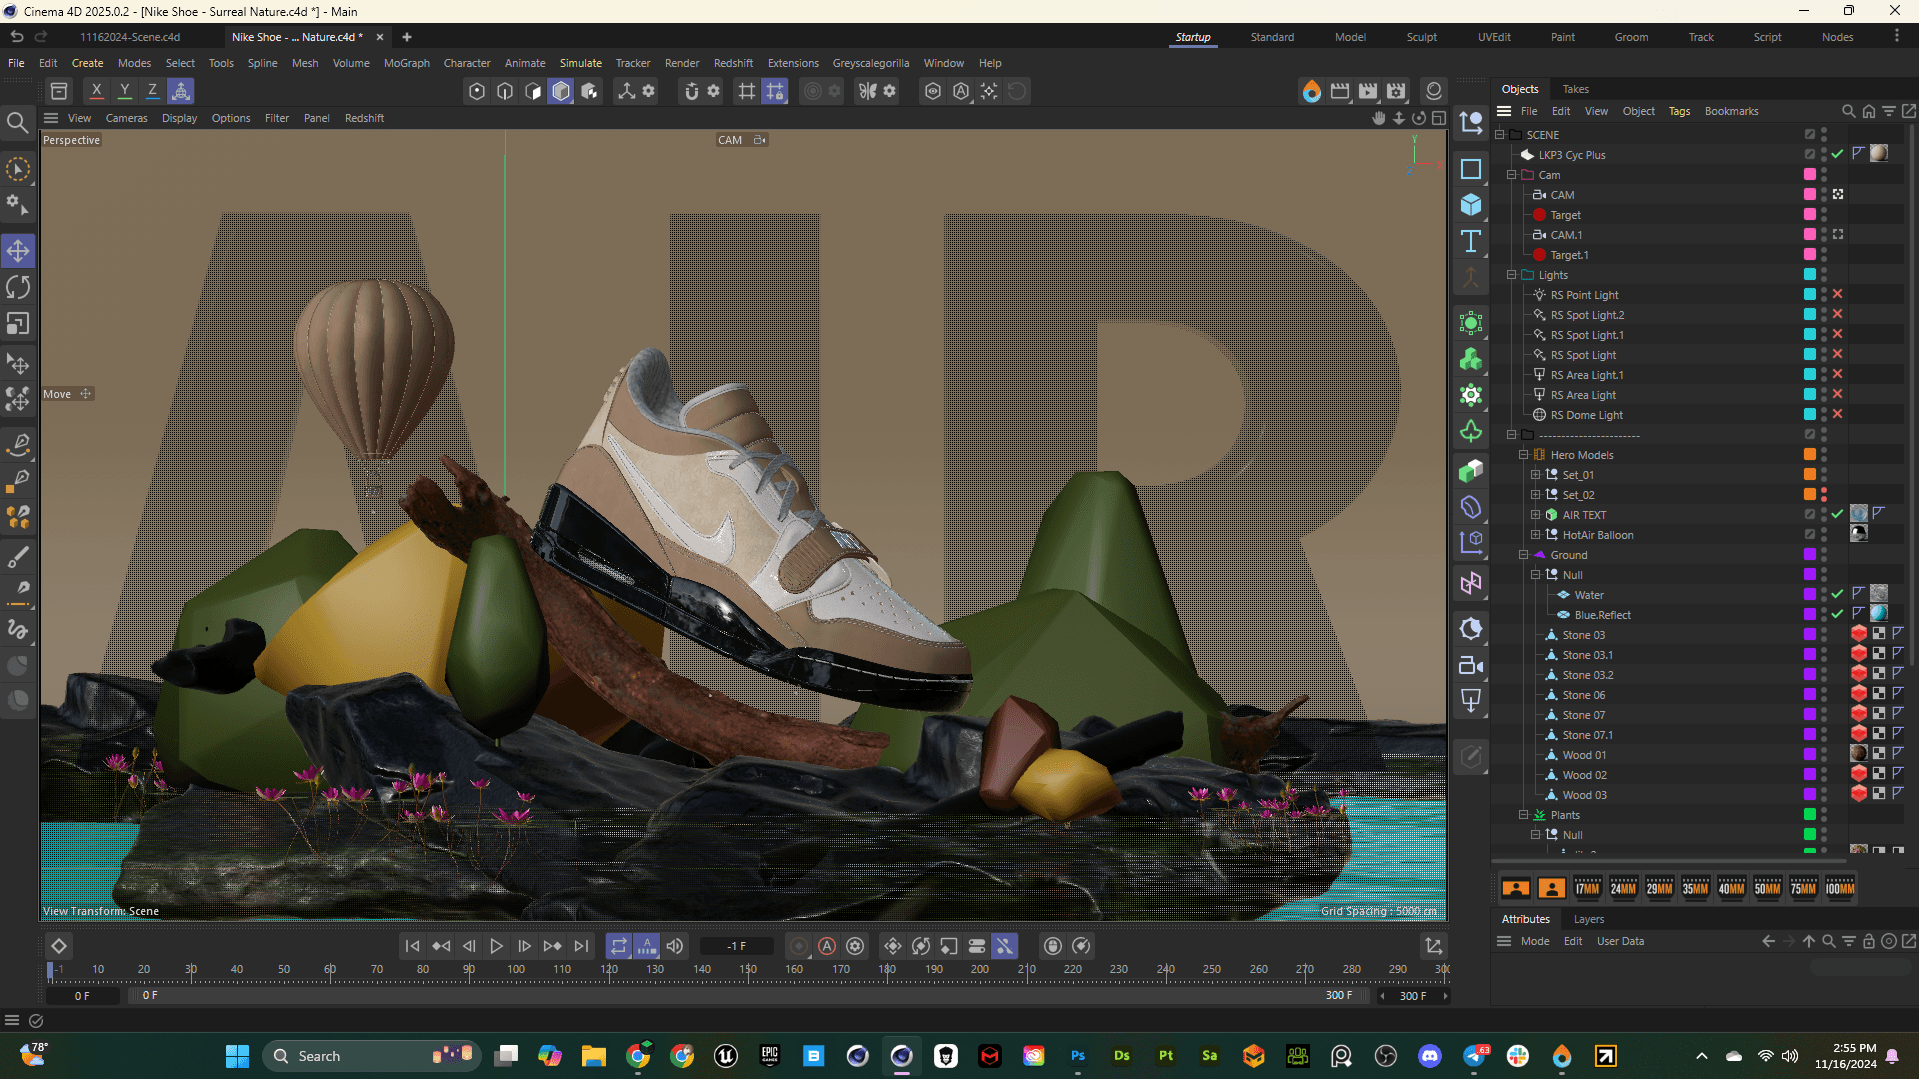The image size is (1919, 1079).
Task: Select the Rotate tool
Action: 18,288
